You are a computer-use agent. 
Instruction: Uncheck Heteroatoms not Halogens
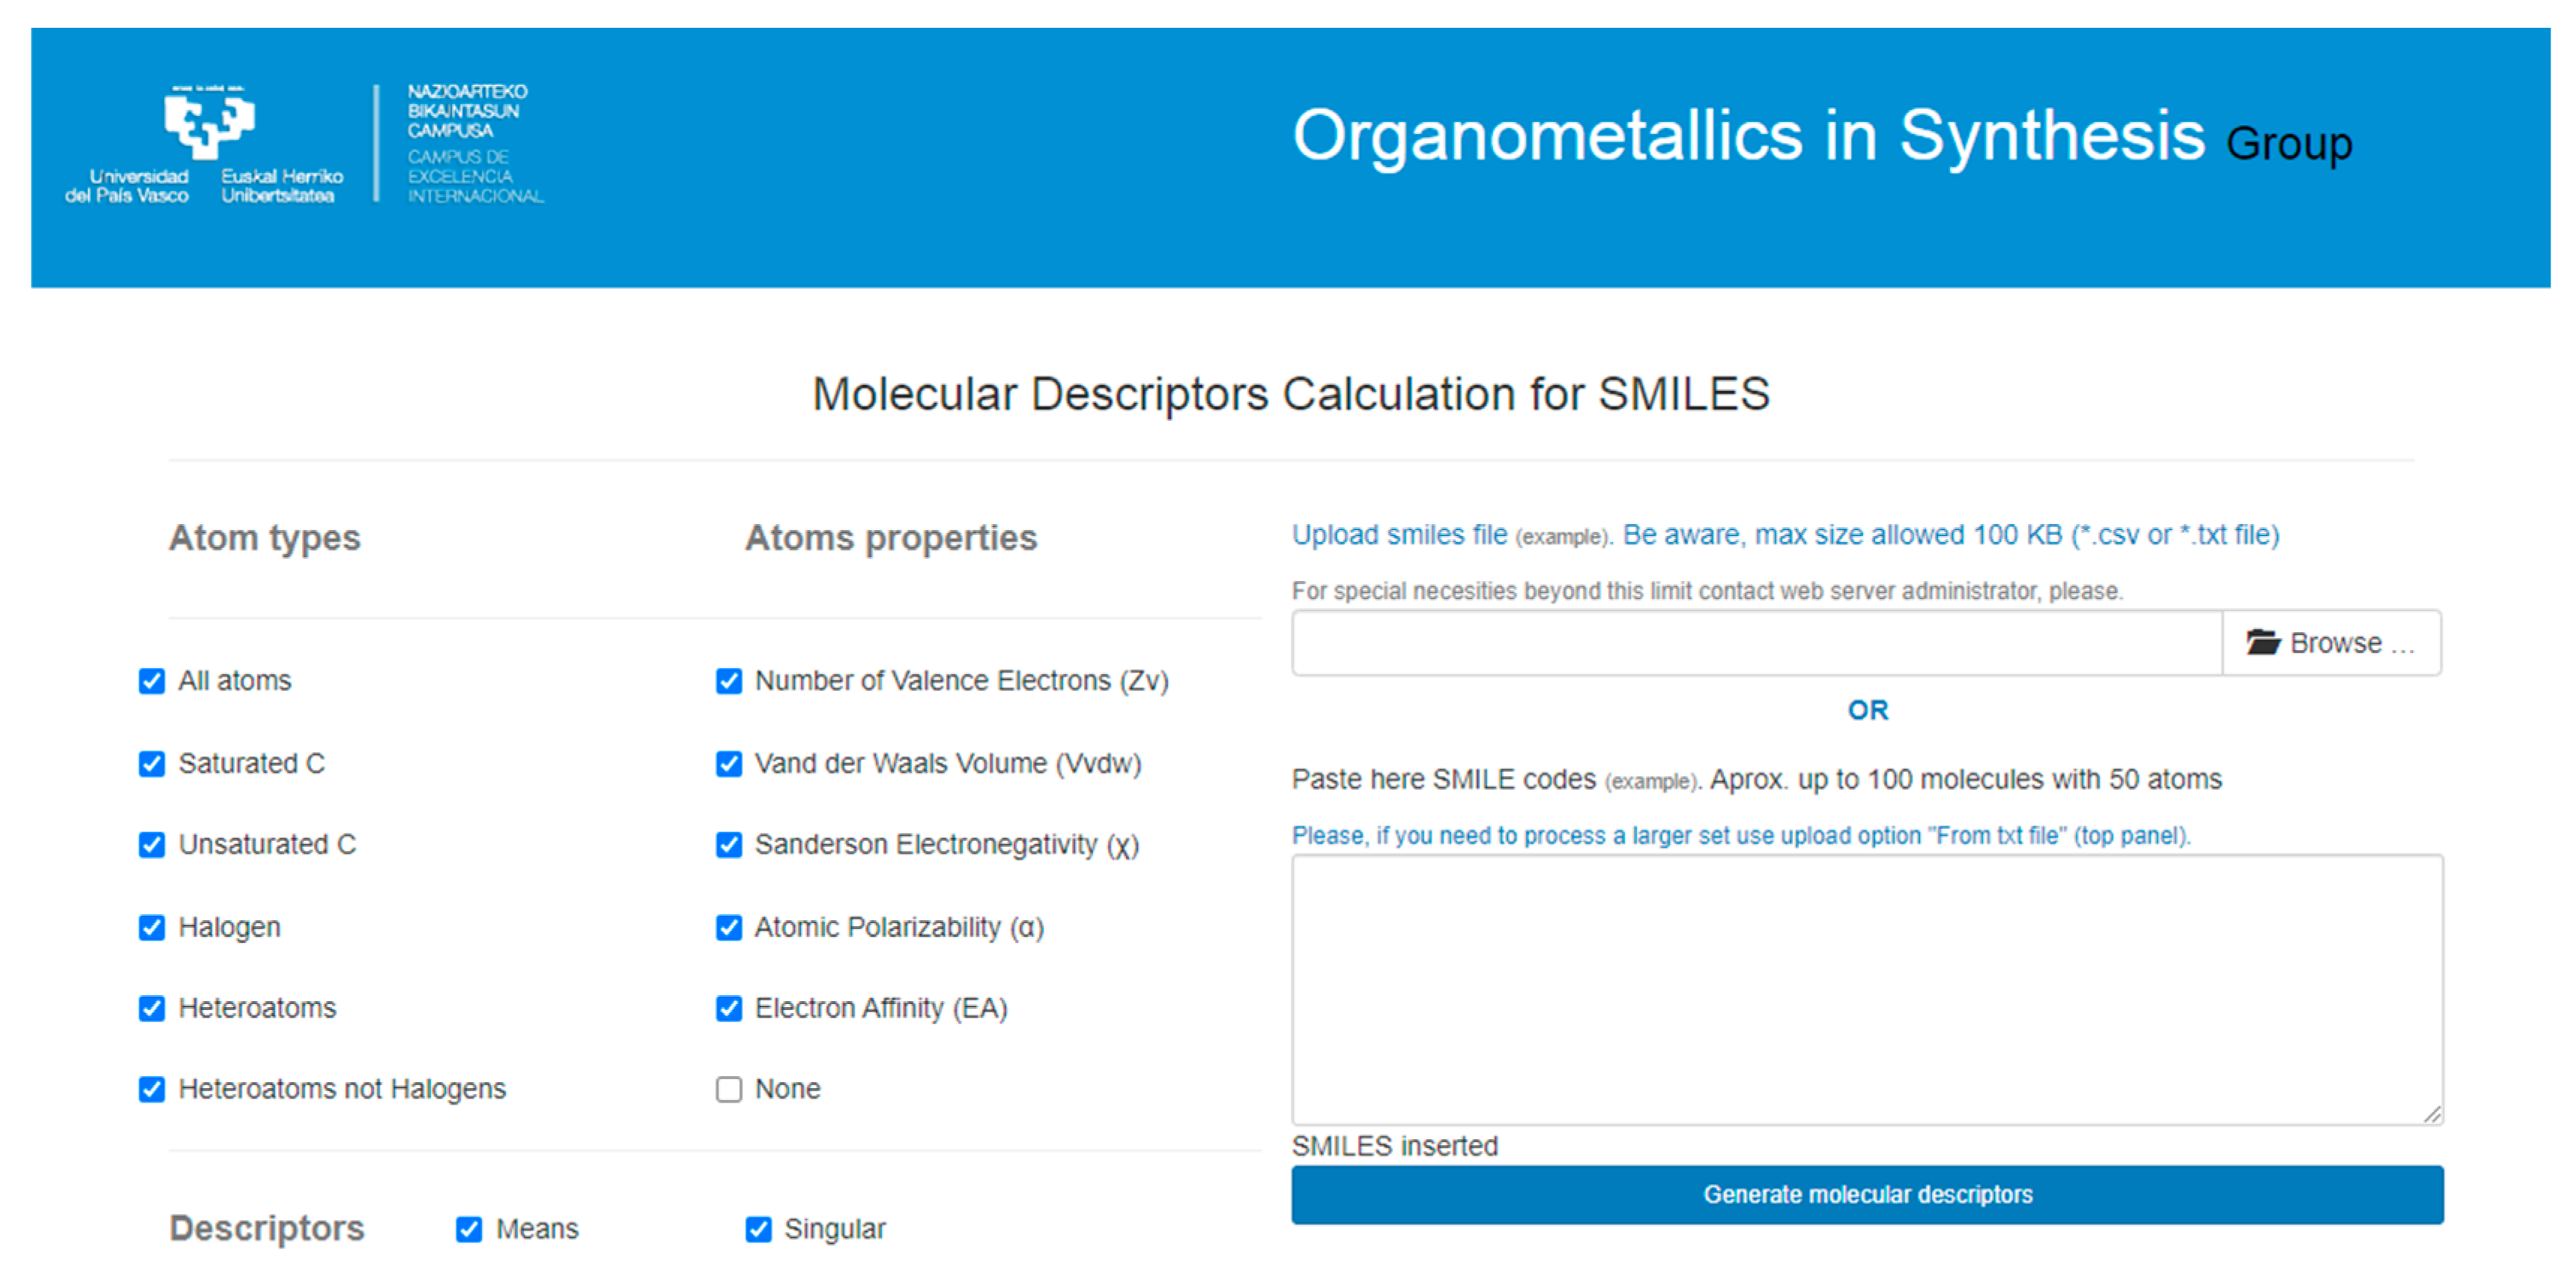pos(152,1089)
